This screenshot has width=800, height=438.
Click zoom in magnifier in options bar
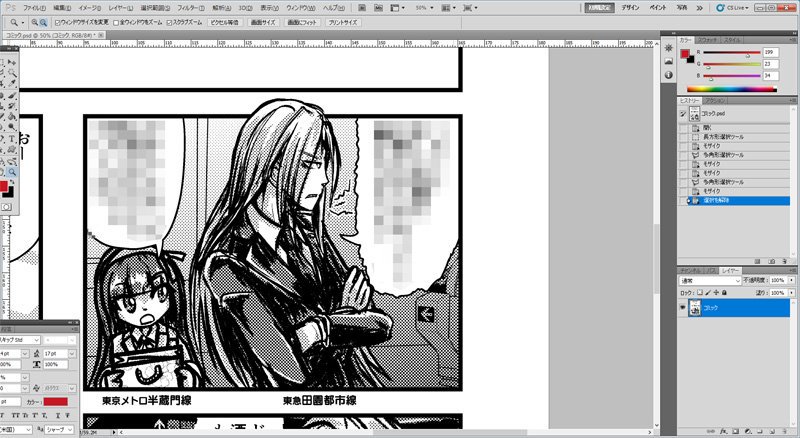tap(35, 22)
